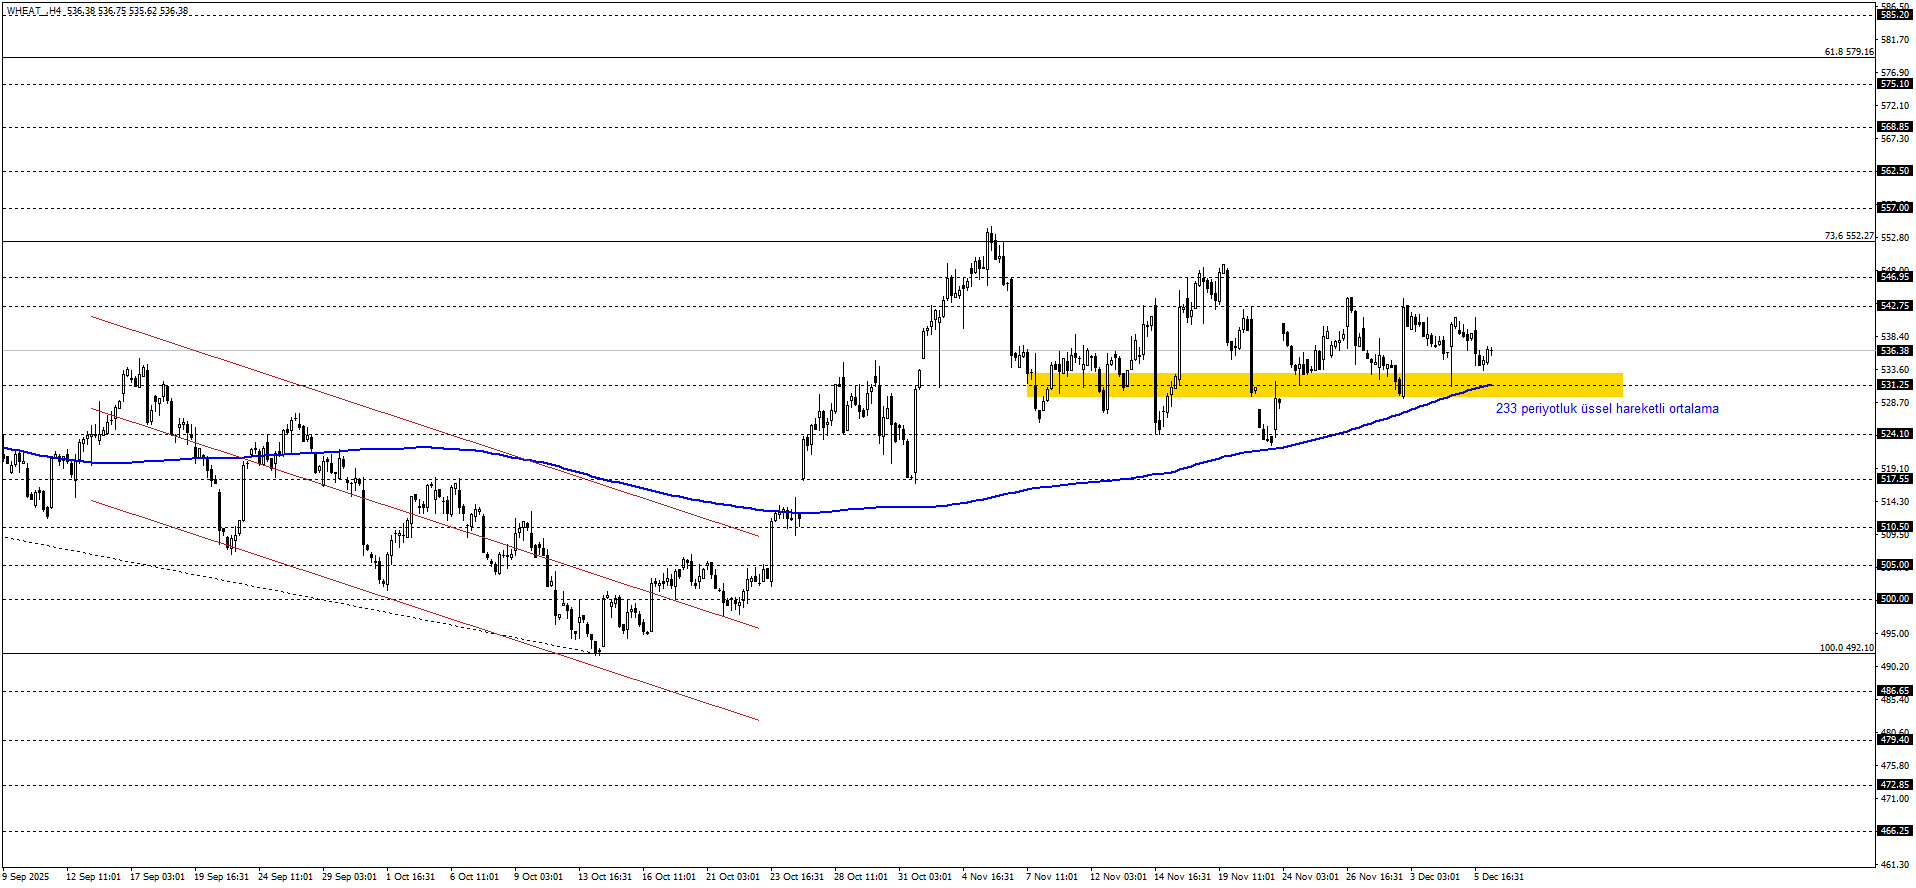
Task: Click the 5 Dec 16:31 time label
Action: (1498, 877)
